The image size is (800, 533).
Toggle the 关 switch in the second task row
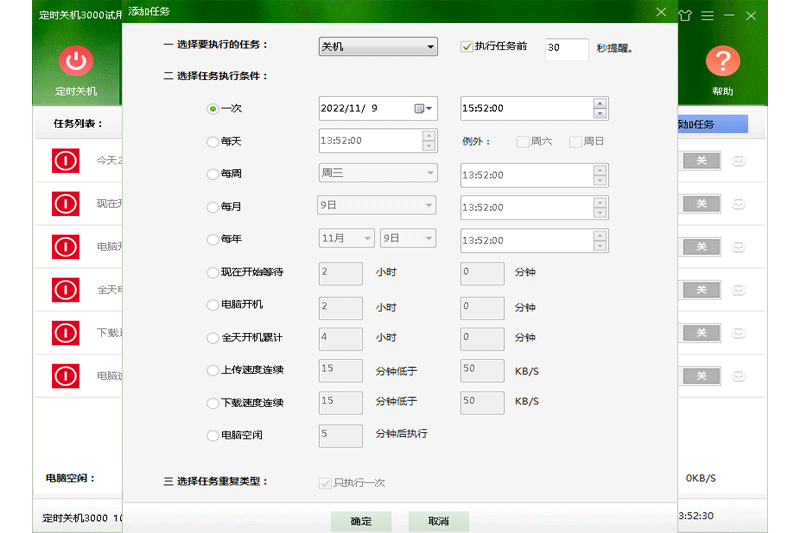[702, 204]
